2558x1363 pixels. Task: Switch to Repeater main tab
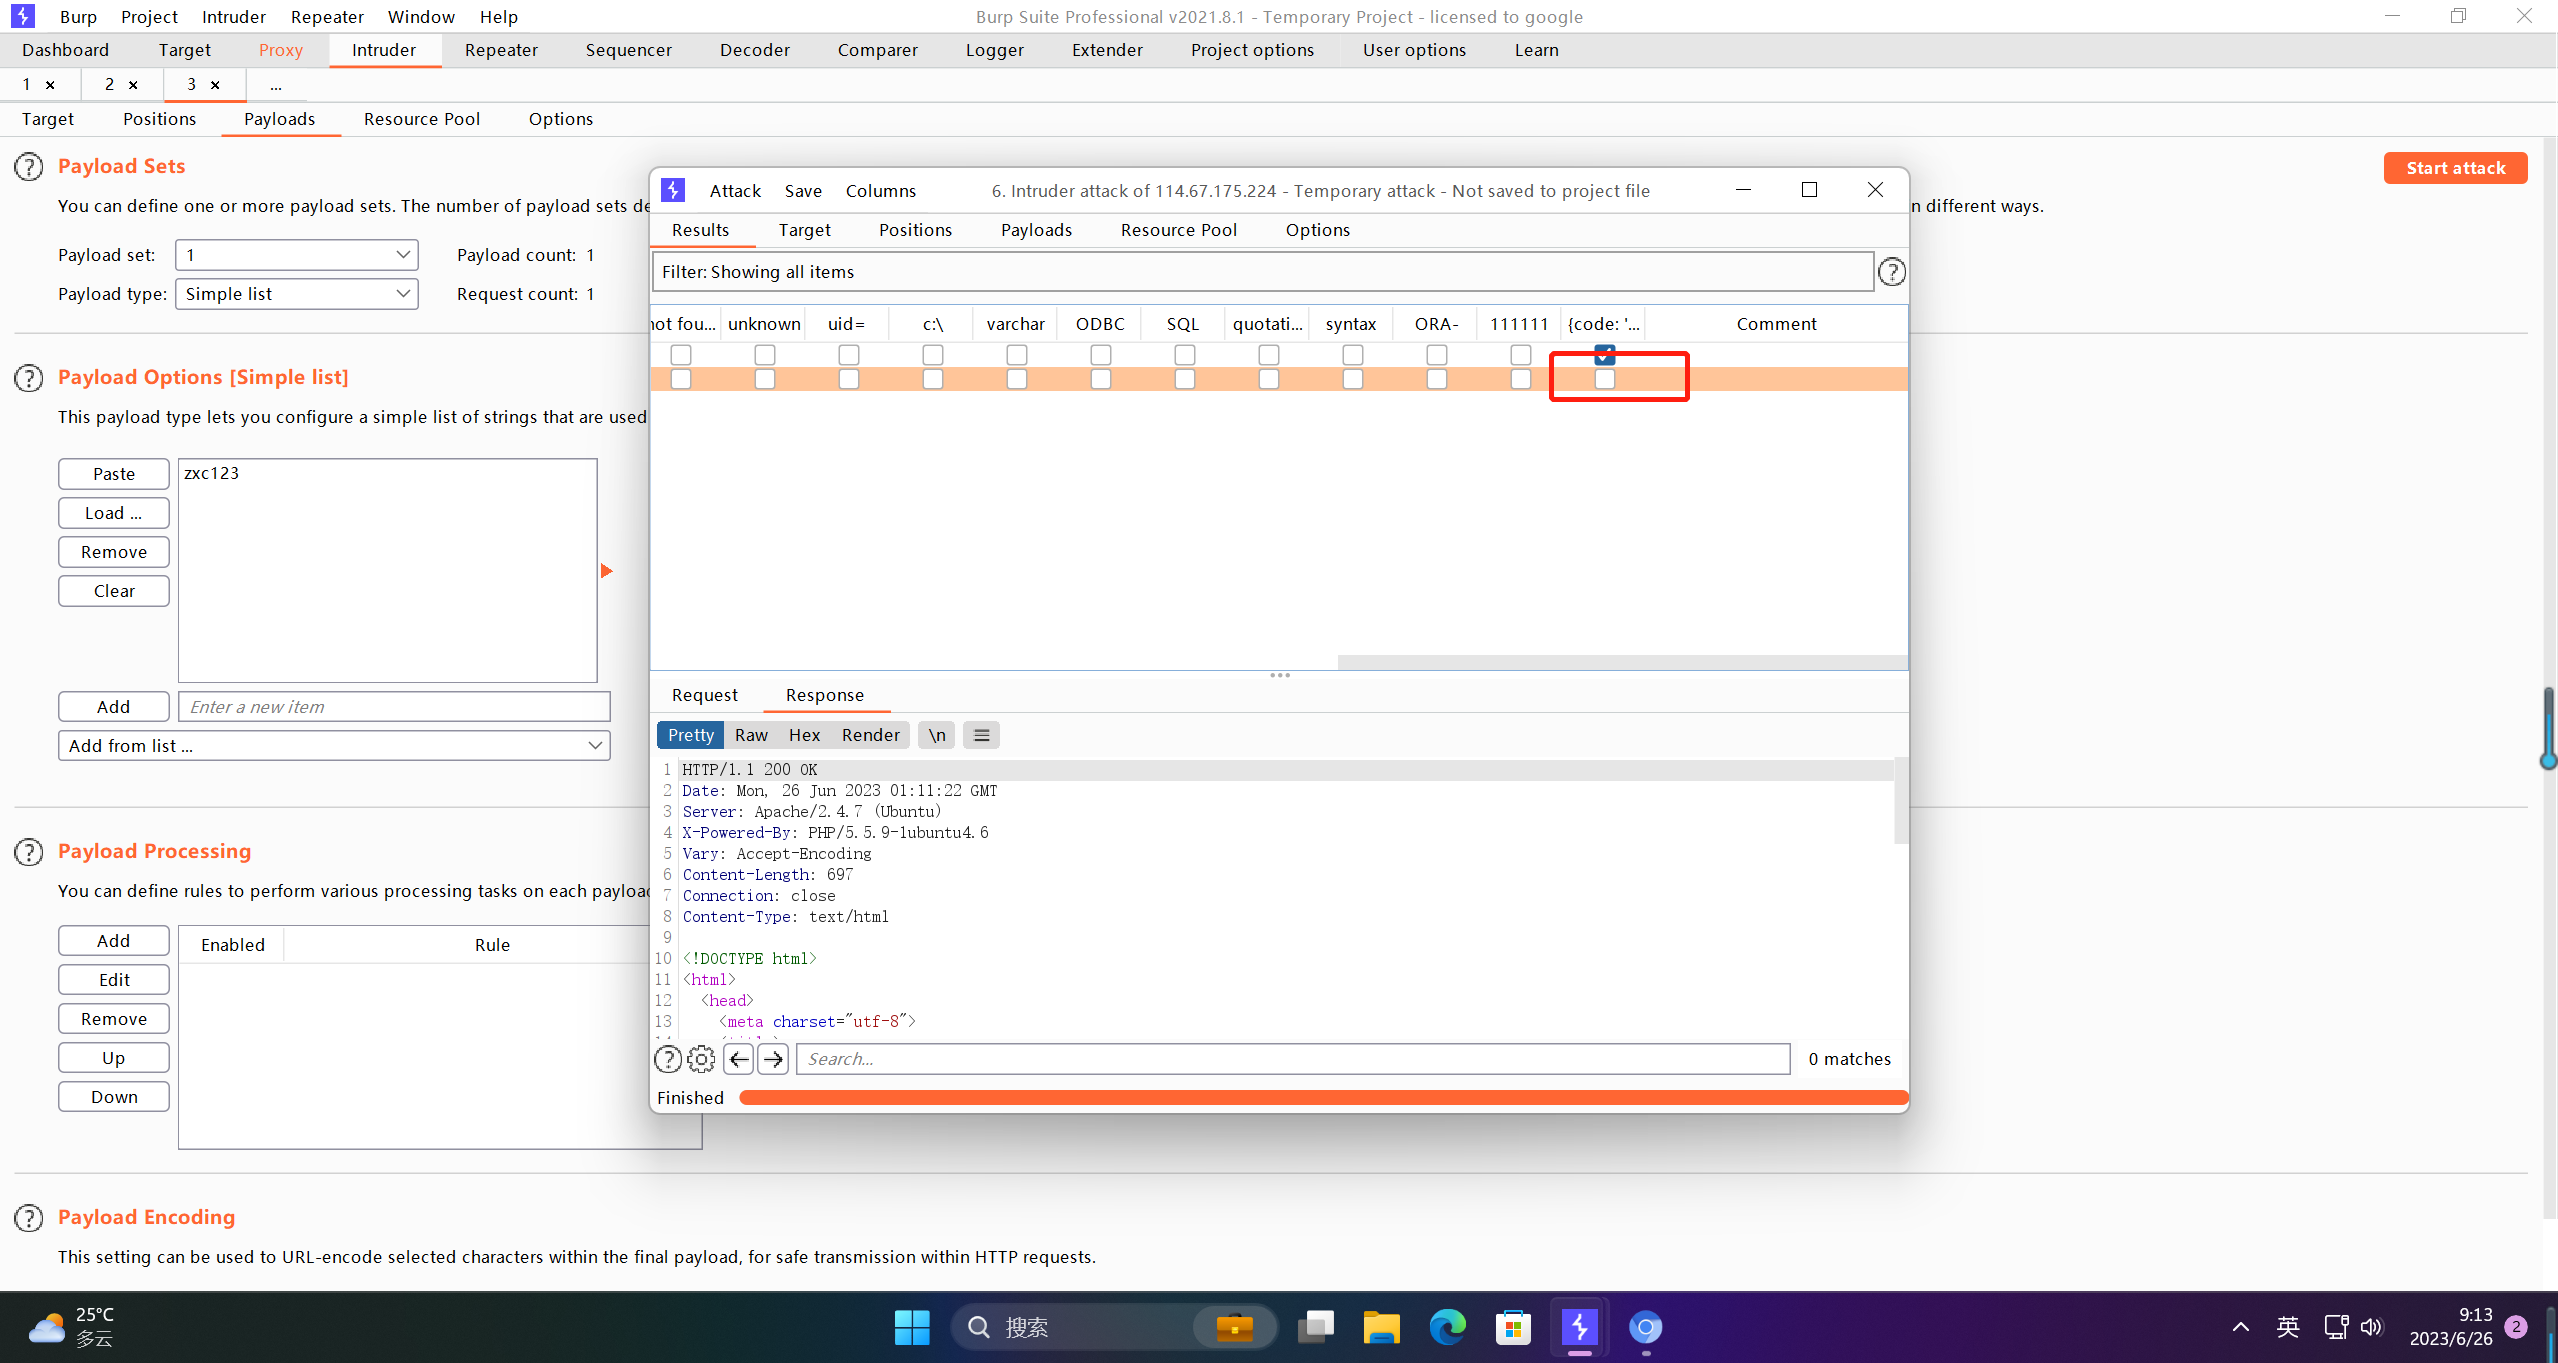(x=501, y=50)
